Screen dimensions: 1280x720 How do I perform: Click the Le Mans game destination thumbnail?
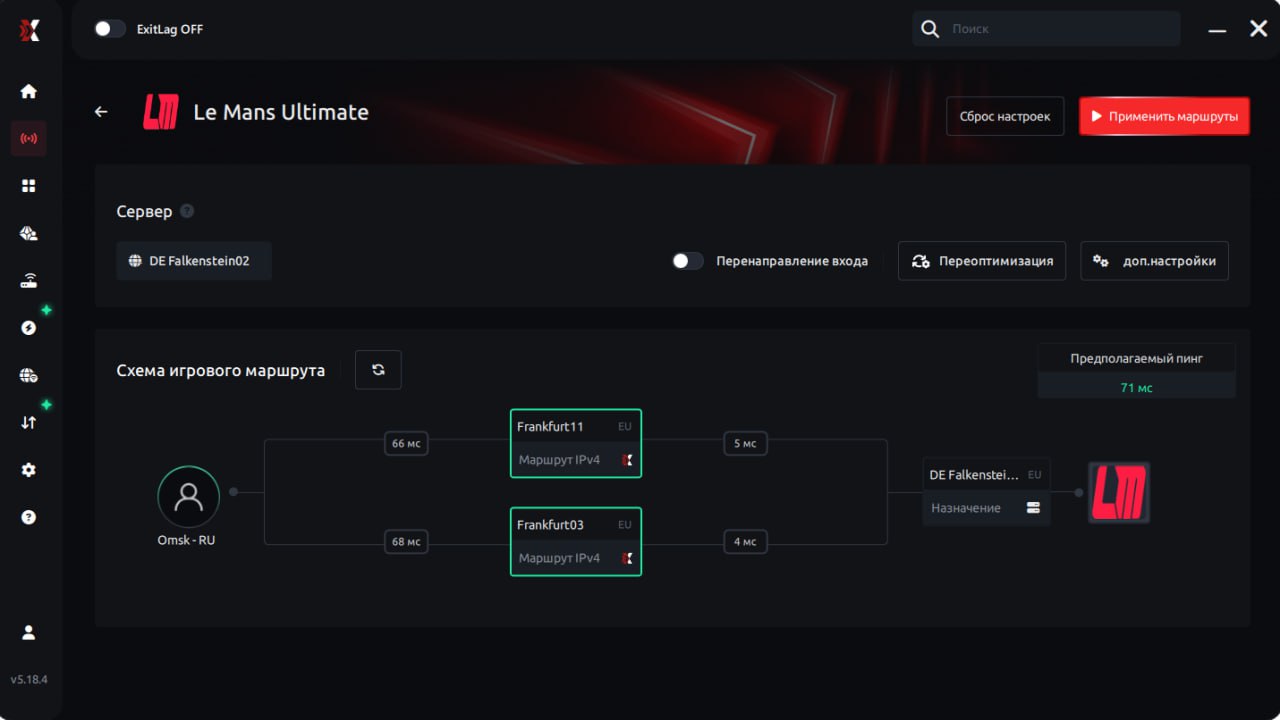pyautogui.click(x=1119, y=492)
